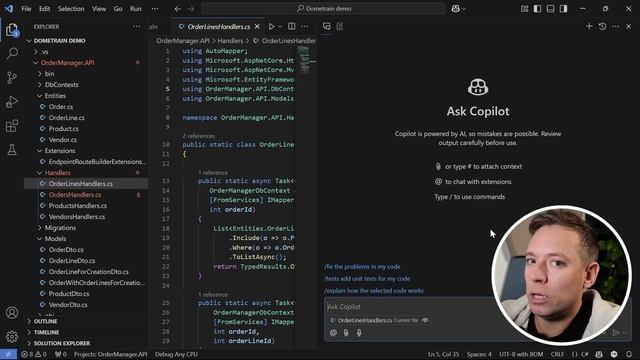
Task: Click the Dometrain demo command center search
Action: tap(323, 9)
